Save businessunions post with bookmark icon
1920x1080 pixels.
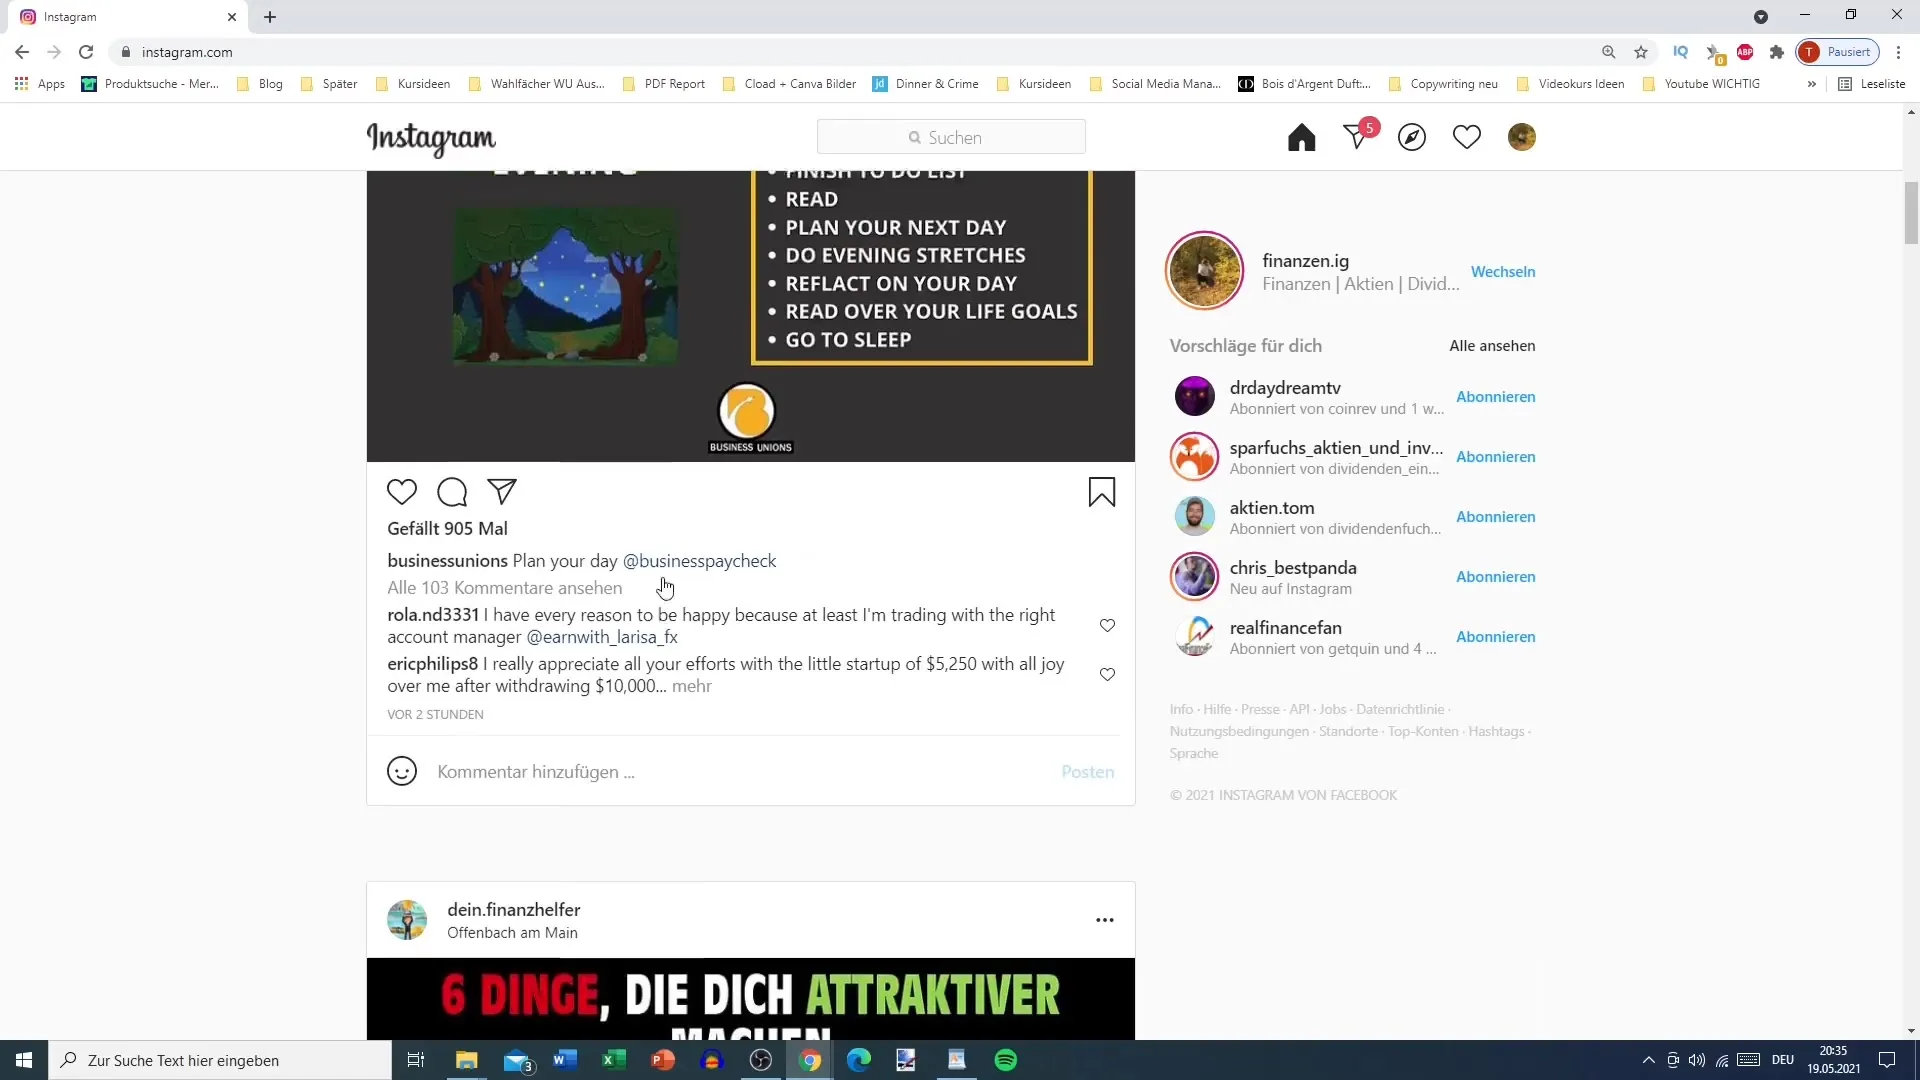[x=1102, y=492]
